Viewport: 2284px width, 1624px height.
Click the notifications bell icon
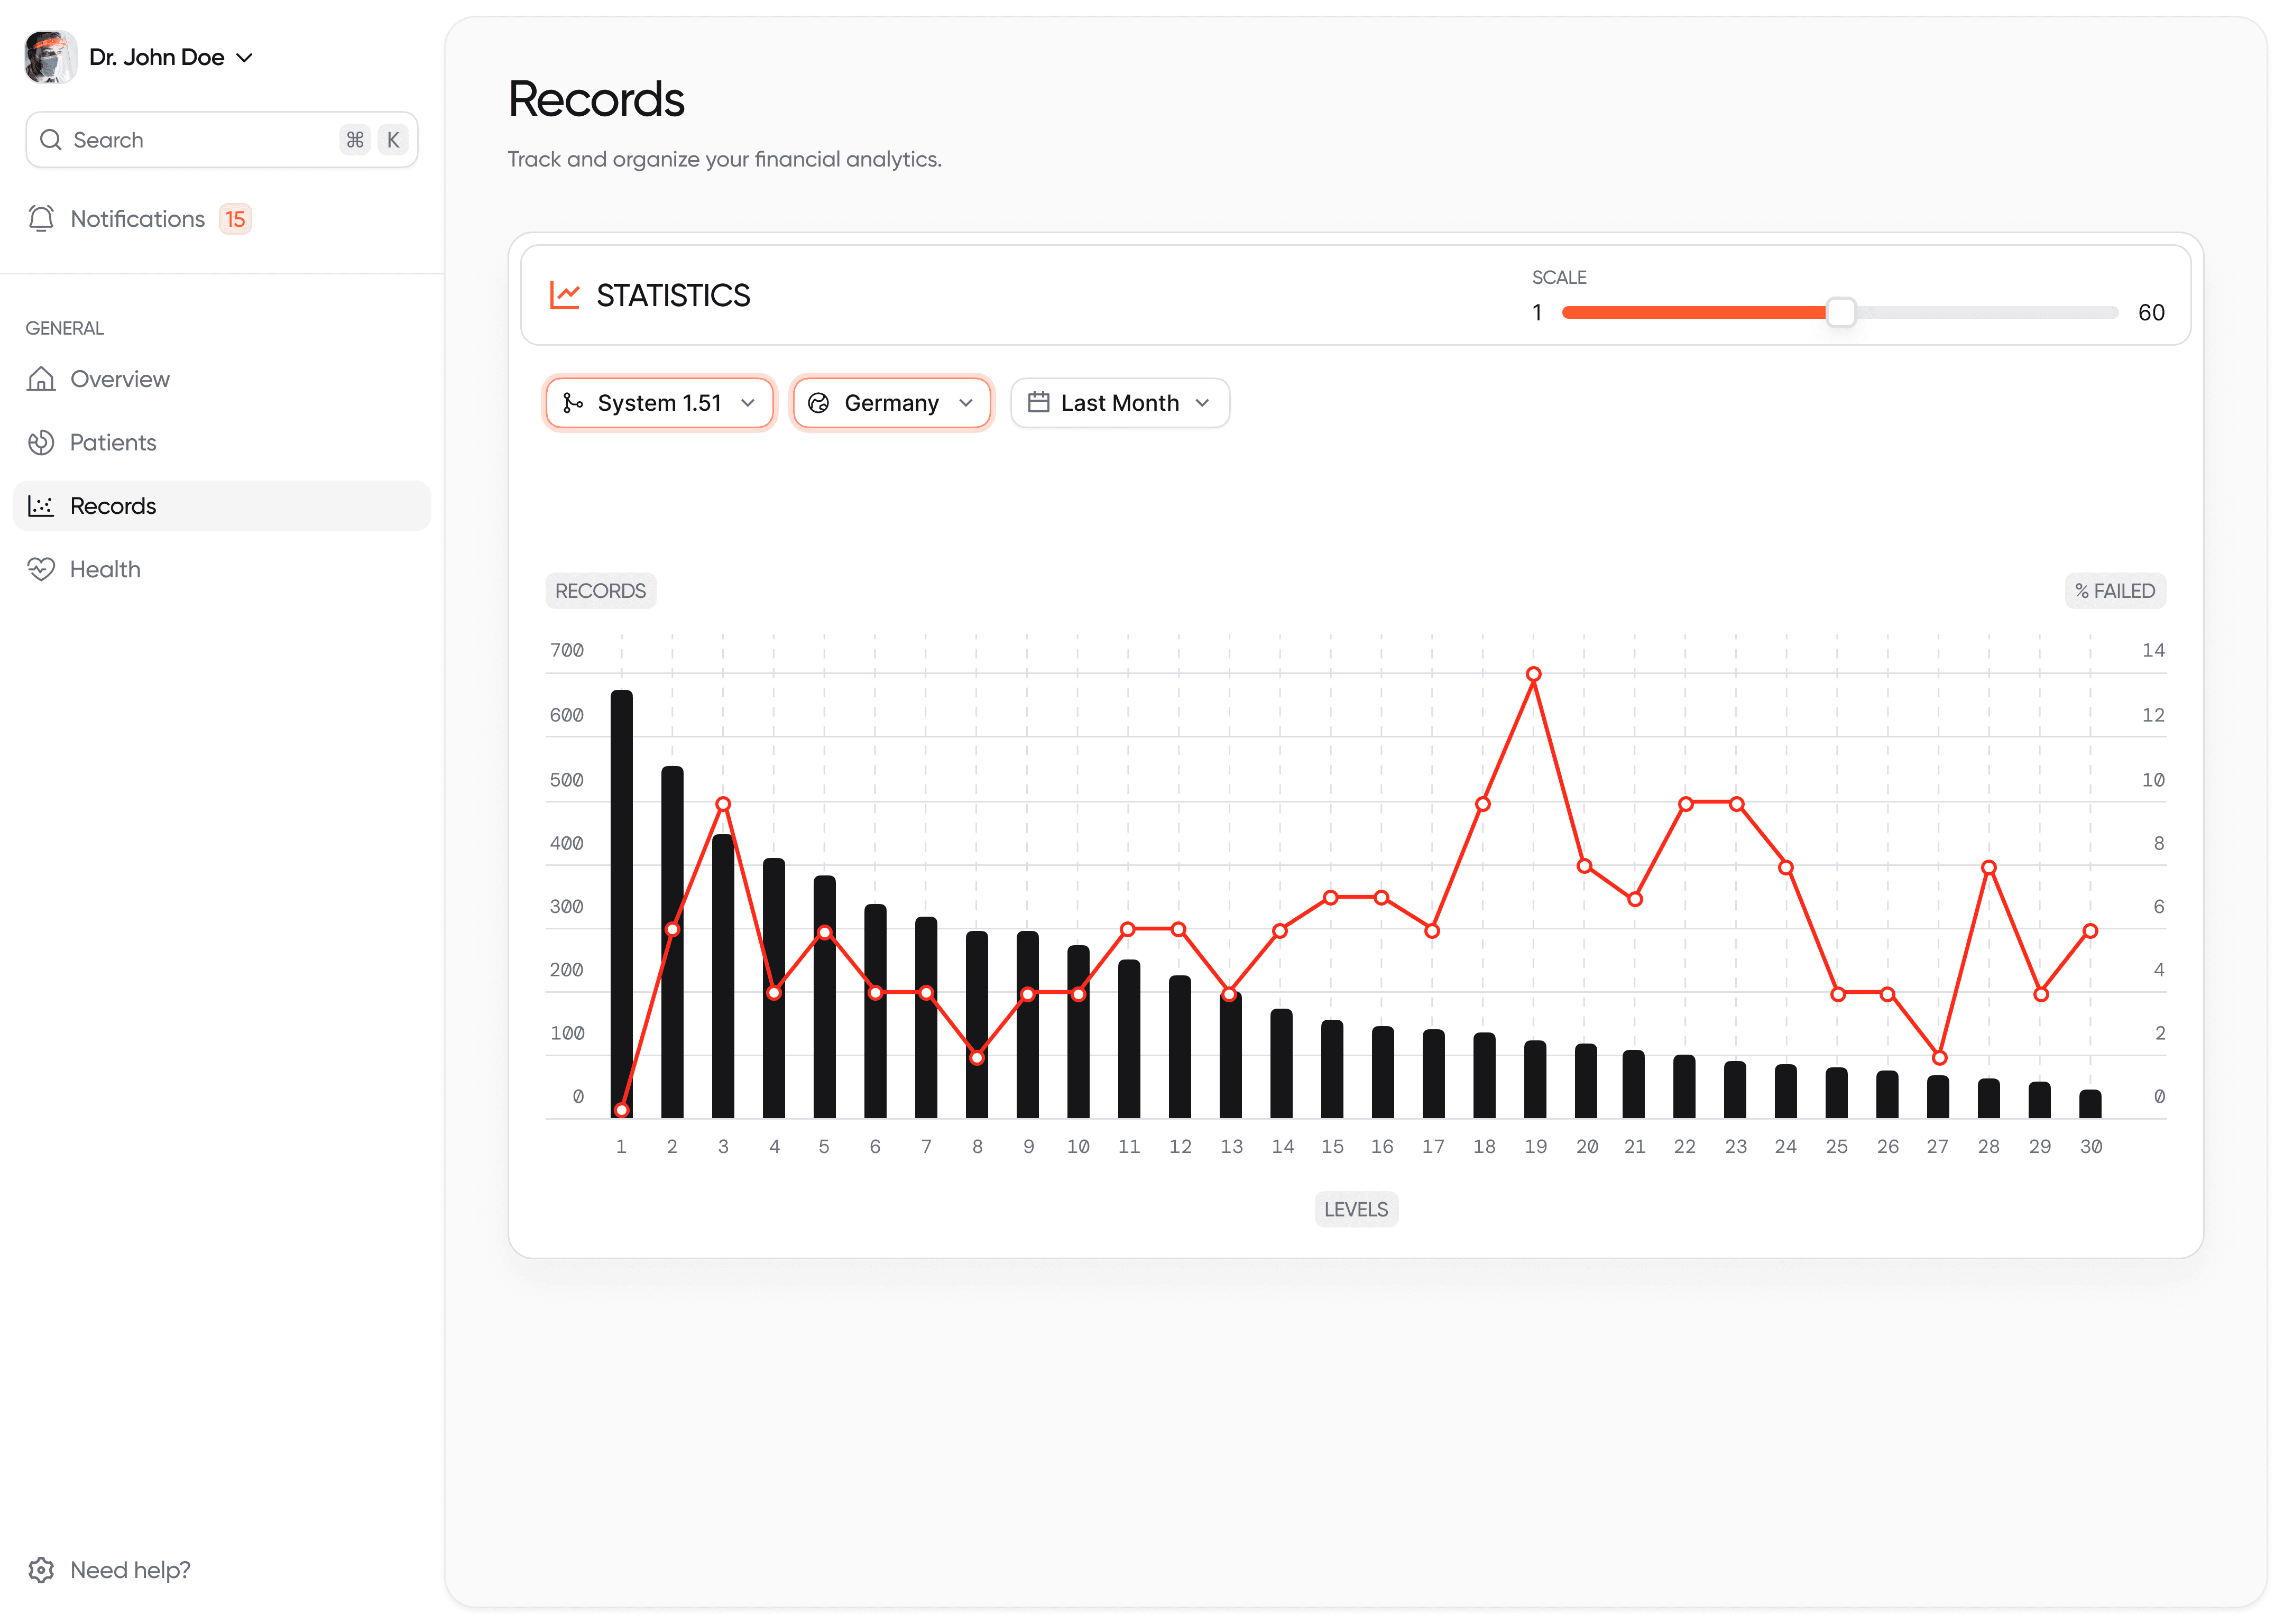(x=41, y=219)
